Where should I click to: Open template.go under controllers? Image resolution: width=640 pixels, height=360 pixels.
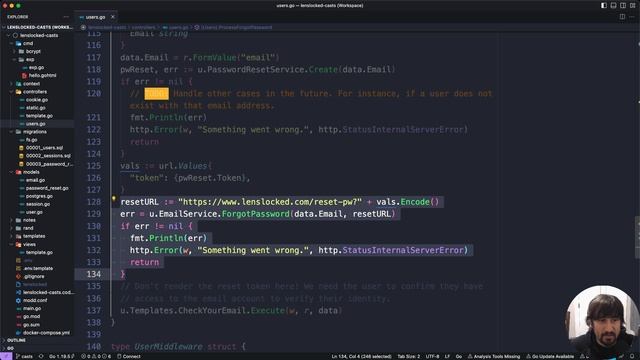pos(39,116)
